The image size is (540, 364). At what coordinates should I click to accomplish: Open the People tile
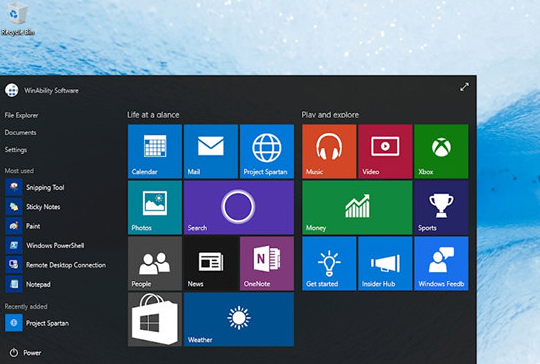[155, 263]
